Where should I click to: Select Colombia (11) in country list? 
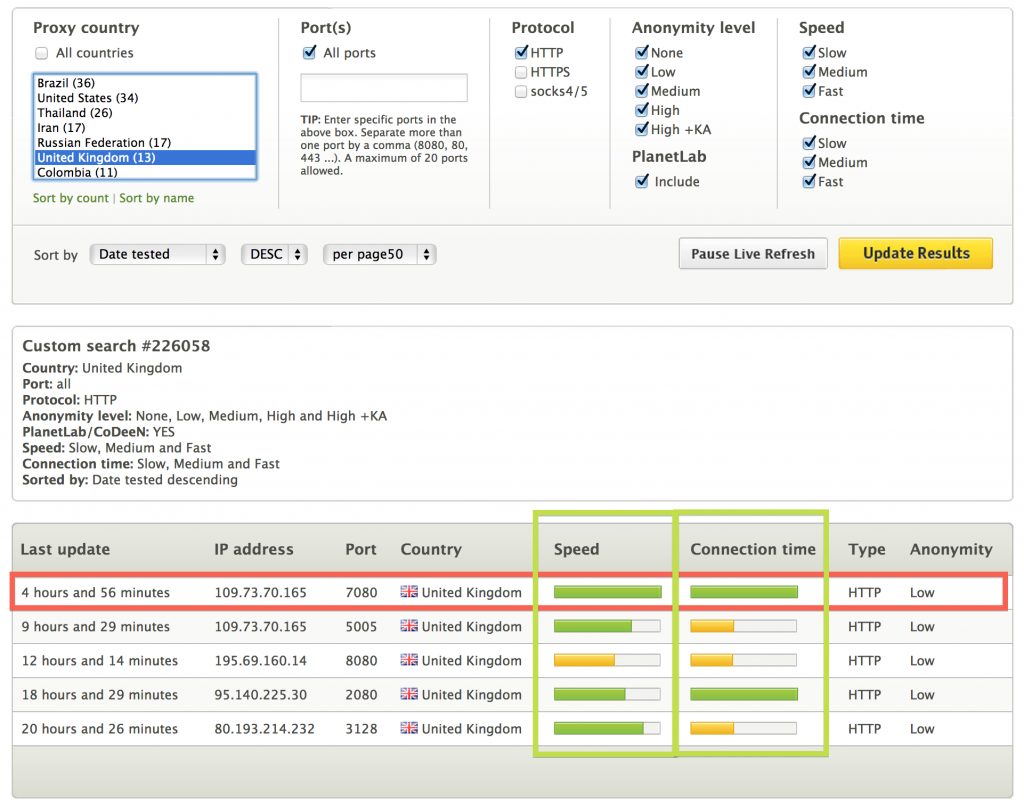[145, 172]
